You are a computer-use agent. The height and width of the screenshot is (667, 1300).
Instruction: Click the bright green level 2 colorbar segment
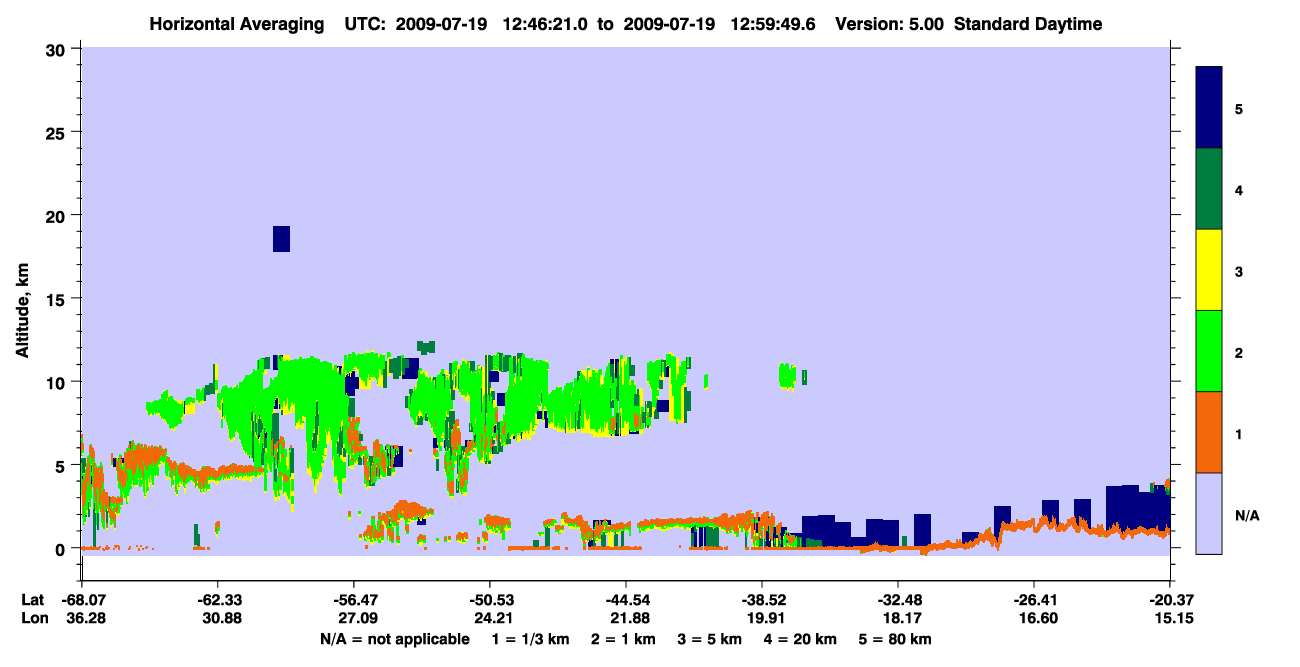pyautogui.click(x=1209, y=351)
